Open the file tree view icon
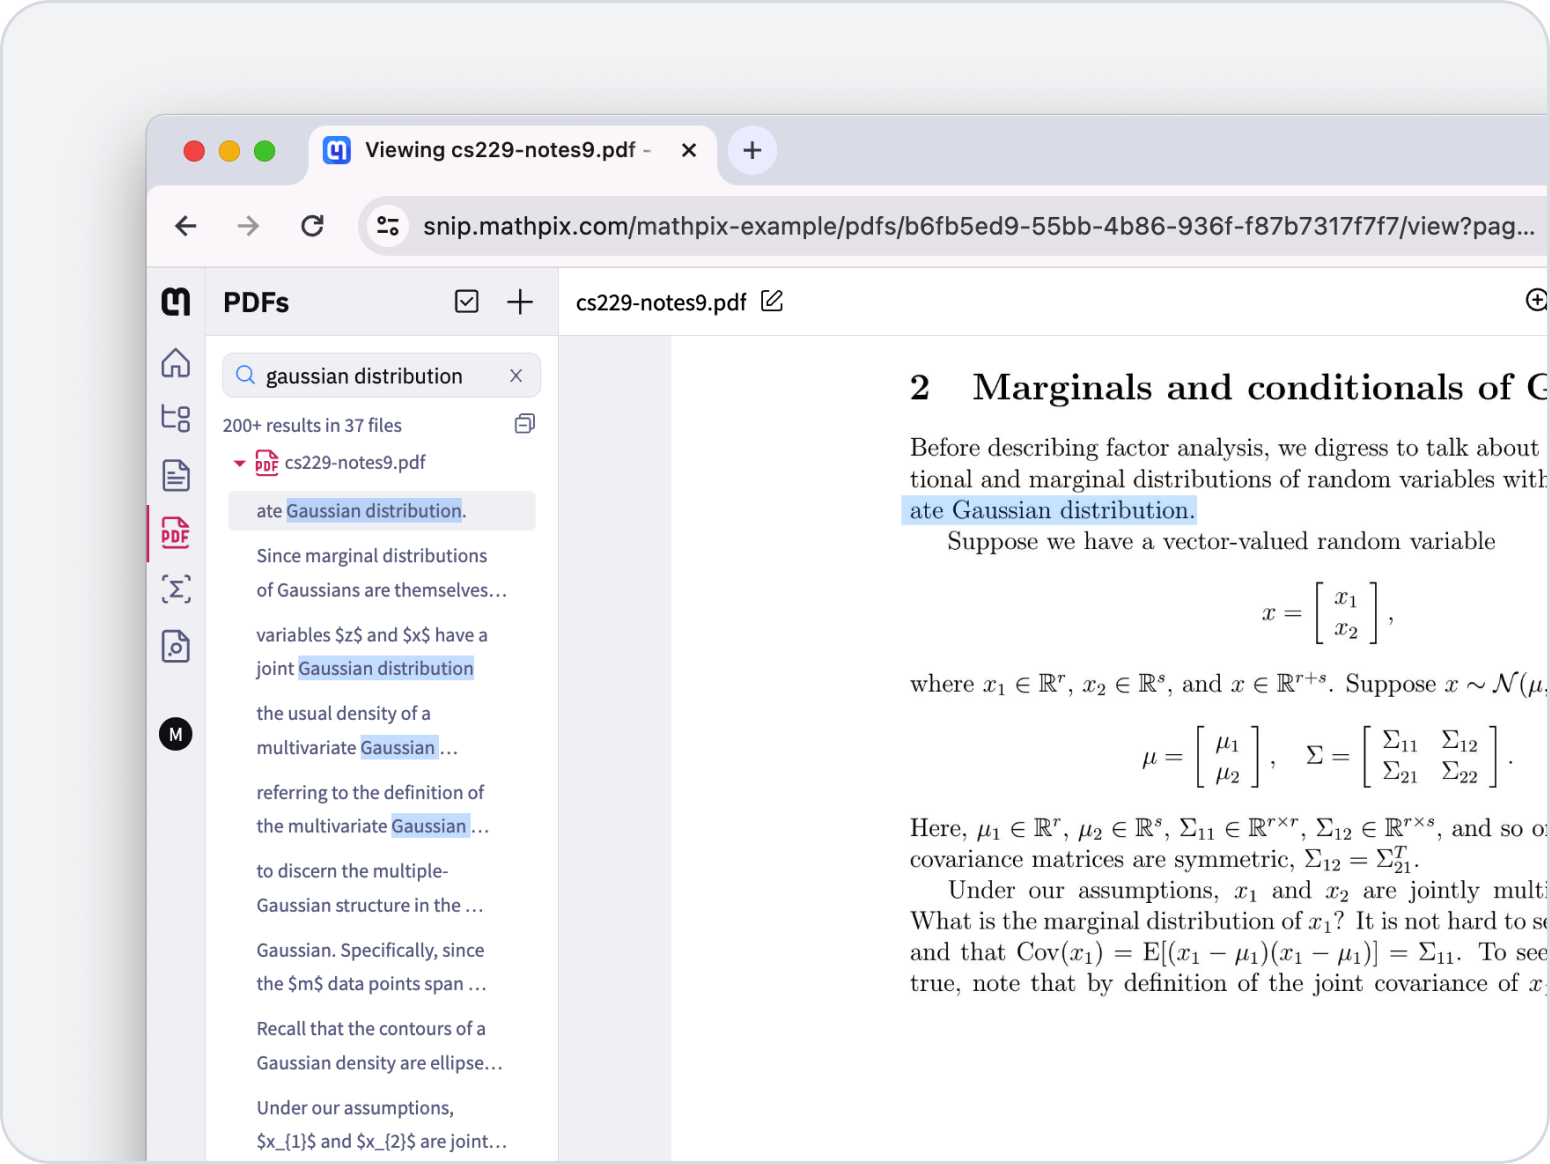 [x=176, y=418]
